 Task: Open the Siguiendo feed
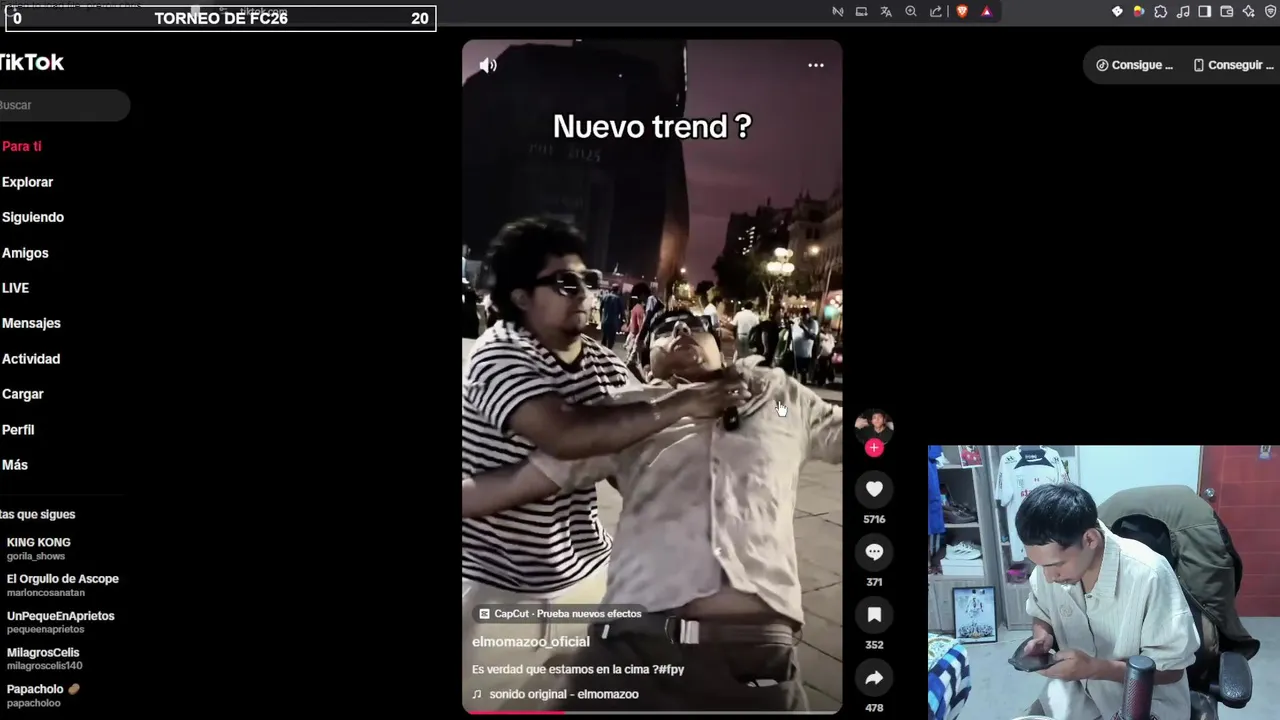point(32,217)
